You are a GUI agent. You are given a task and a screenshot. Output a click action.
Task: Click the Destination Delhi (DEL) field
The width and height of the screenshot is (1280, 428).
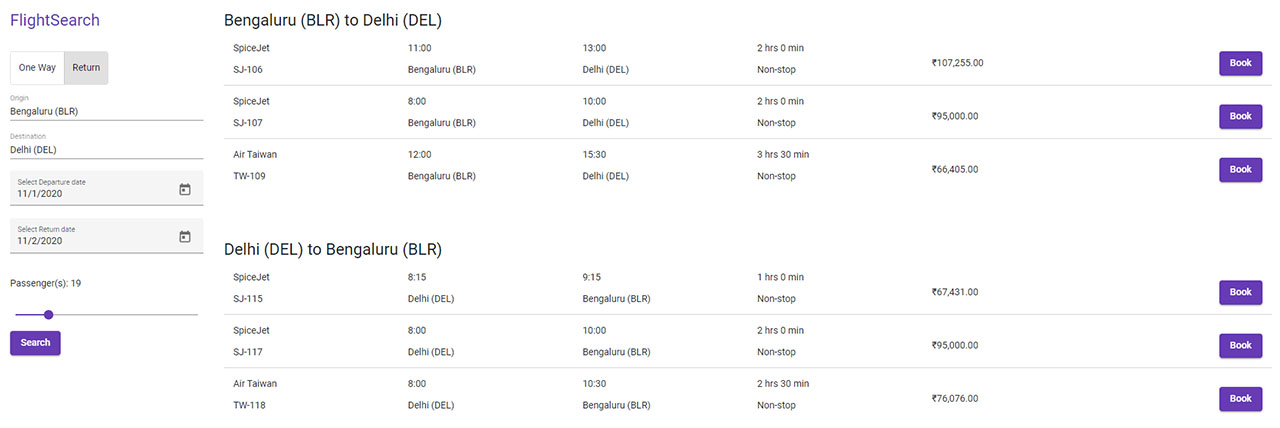106,150
